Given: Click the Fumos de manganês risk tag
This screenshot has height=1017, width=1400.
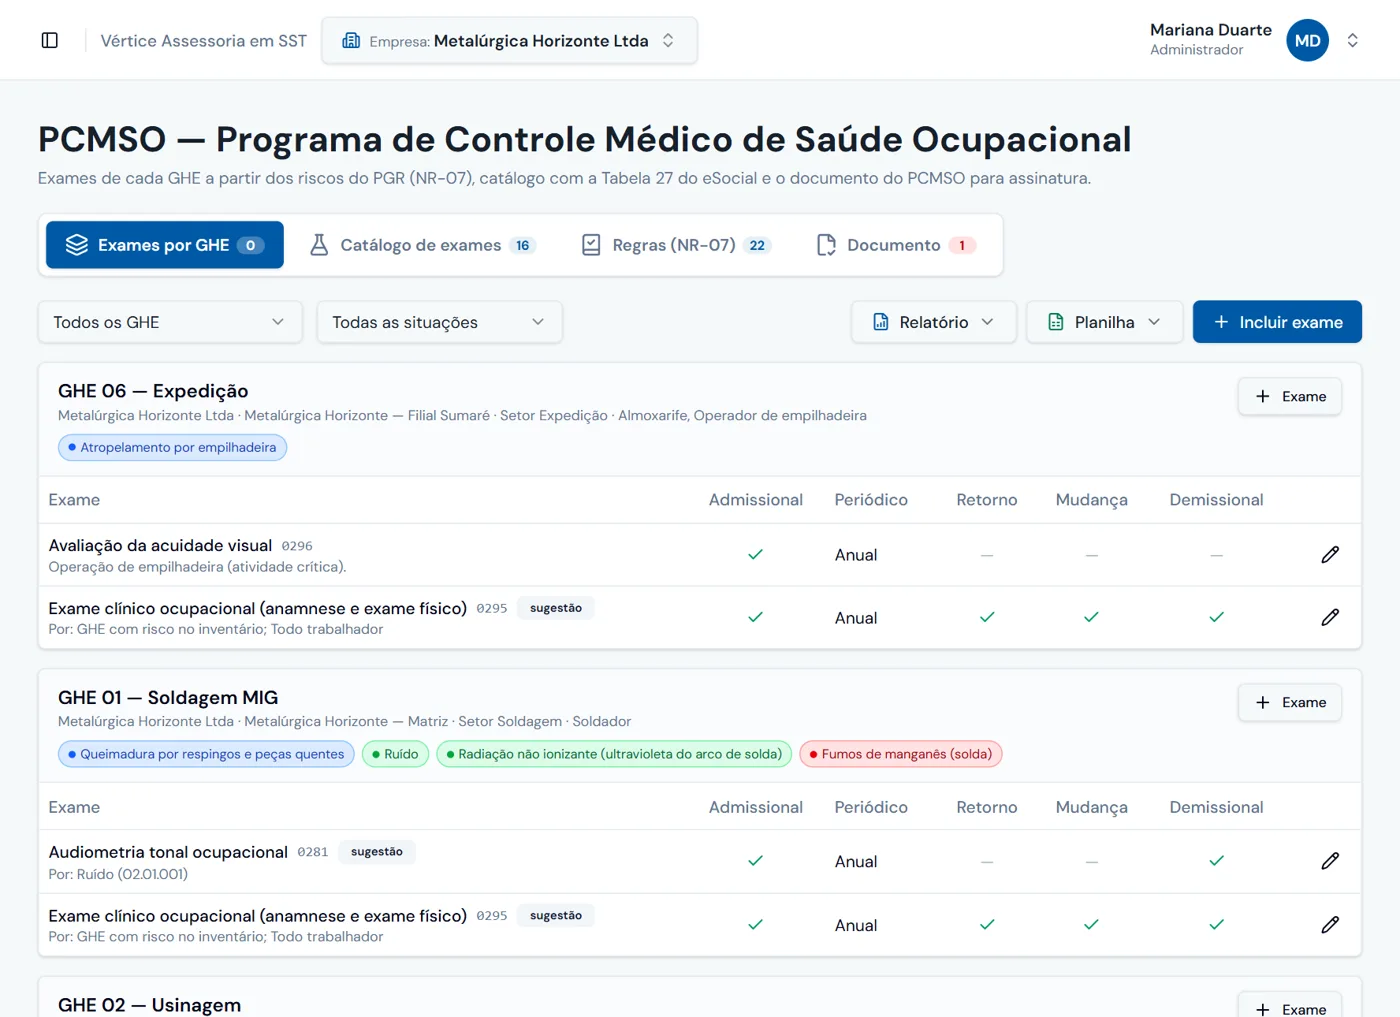Looking at the screenshot, I should (900, 754).
